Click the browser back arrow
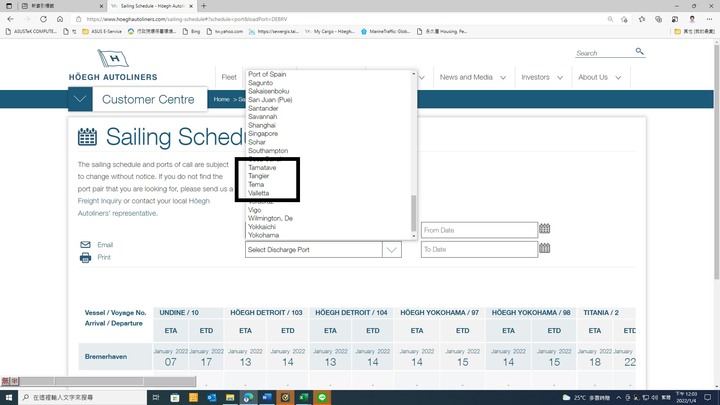Viewport: 720px width, 405px height. point(11,19)
